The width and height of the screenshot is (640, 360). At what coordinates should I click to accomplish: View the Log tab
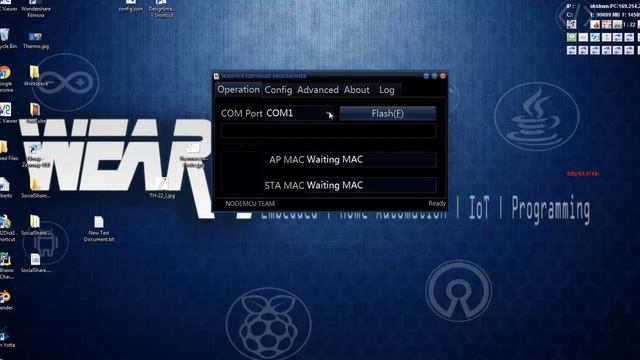(x=387, y=90)
